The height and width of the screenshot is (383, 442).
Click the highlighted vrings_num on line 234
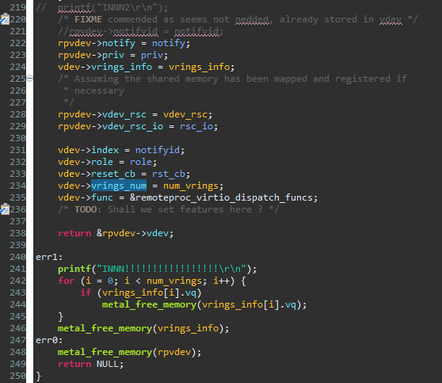[119, 186]
